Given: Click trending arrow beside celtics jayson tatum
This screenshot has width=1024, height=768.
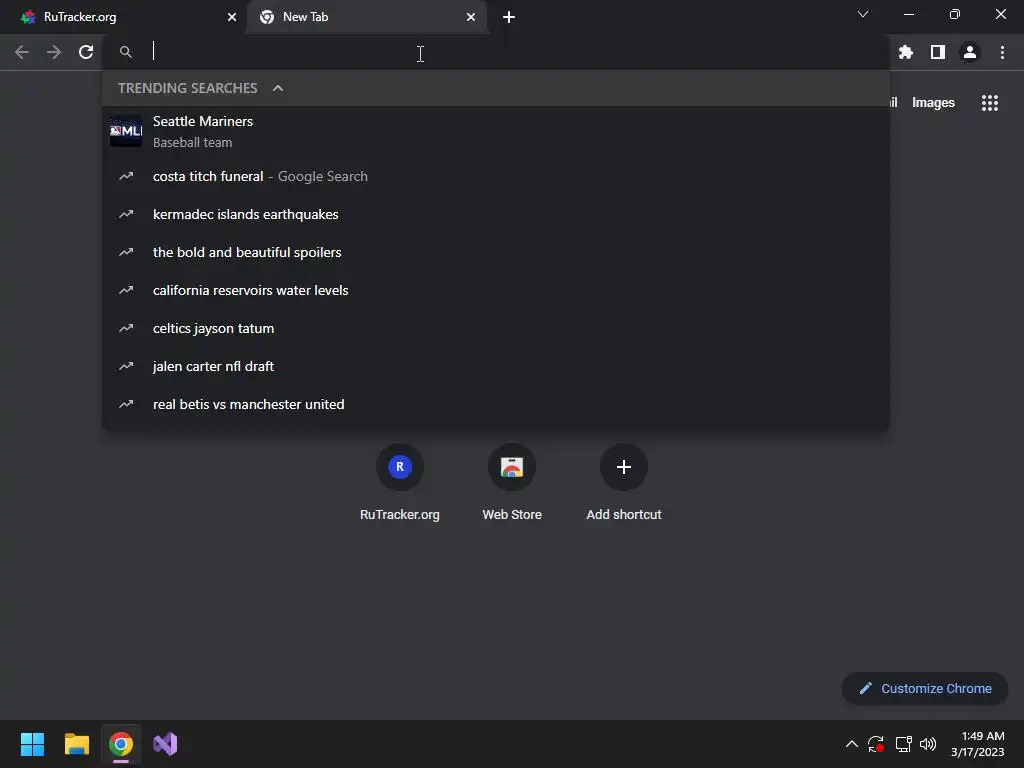Looking at the screenshot, I should click(x=126, y=328).
